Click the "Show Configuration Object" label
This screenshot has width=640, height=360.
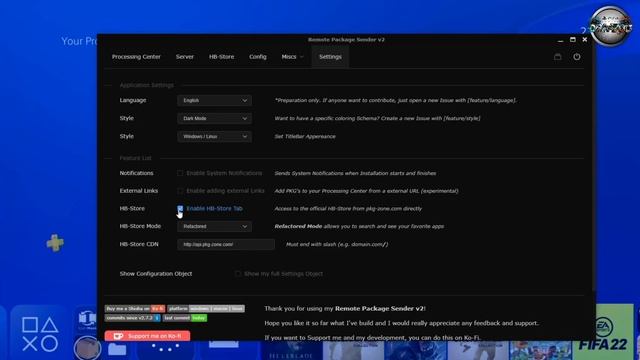156,273
